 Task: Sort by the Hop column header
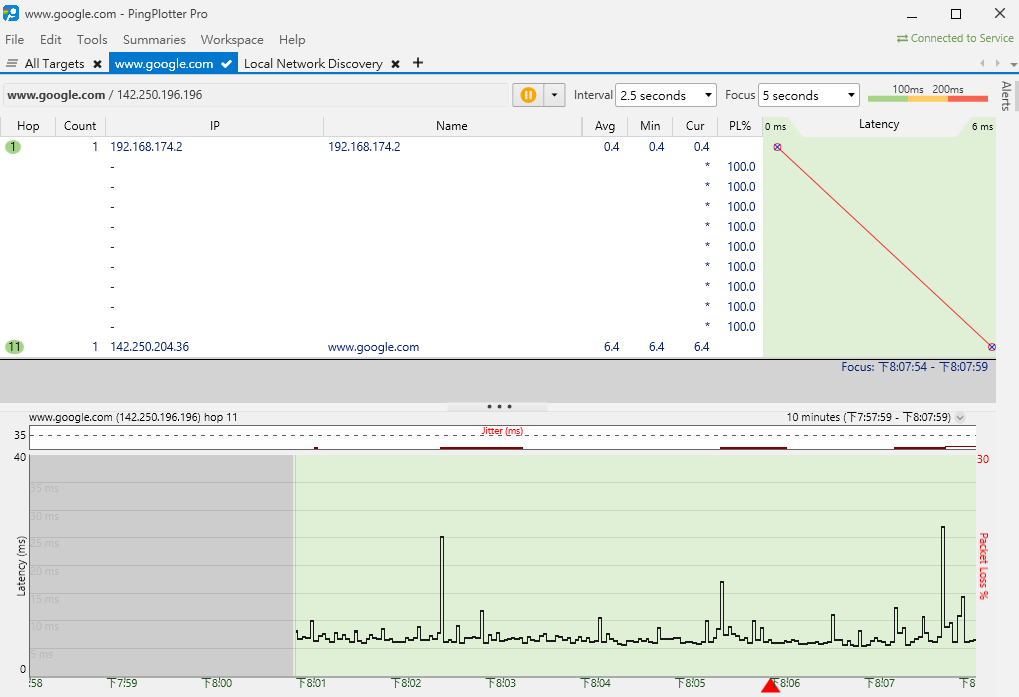click(28, 126)
